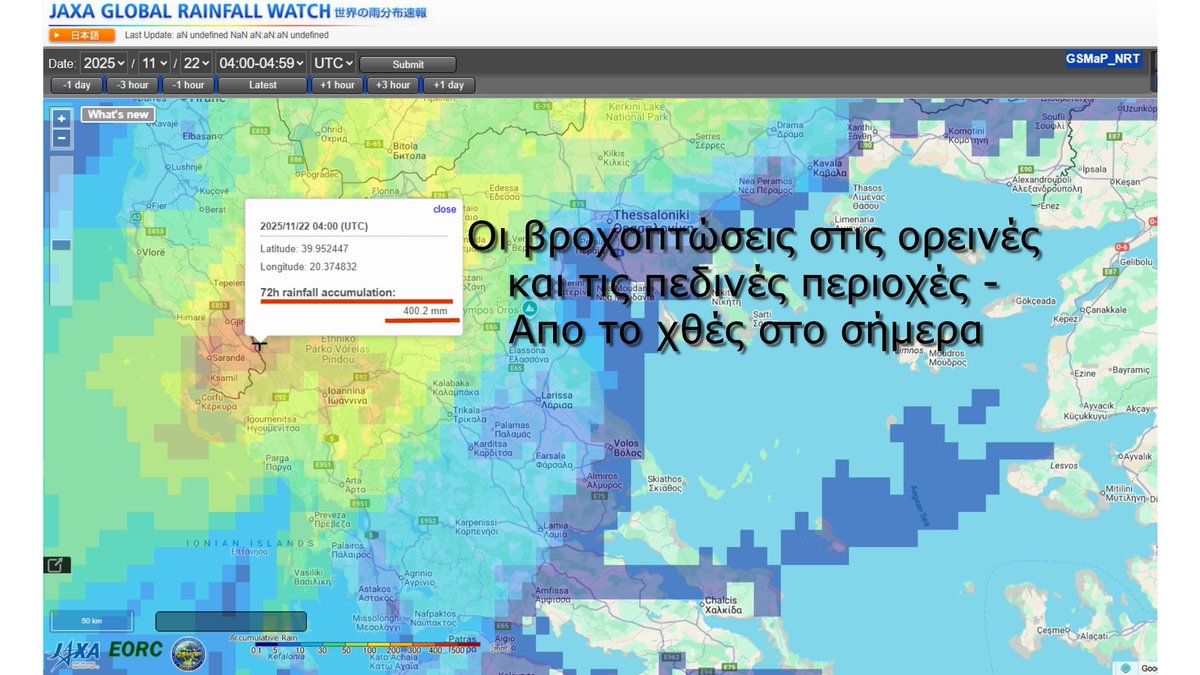Viewport: 1200px width, 675px height.
Task: Click the Last Update status text
Action: (227, 35)
